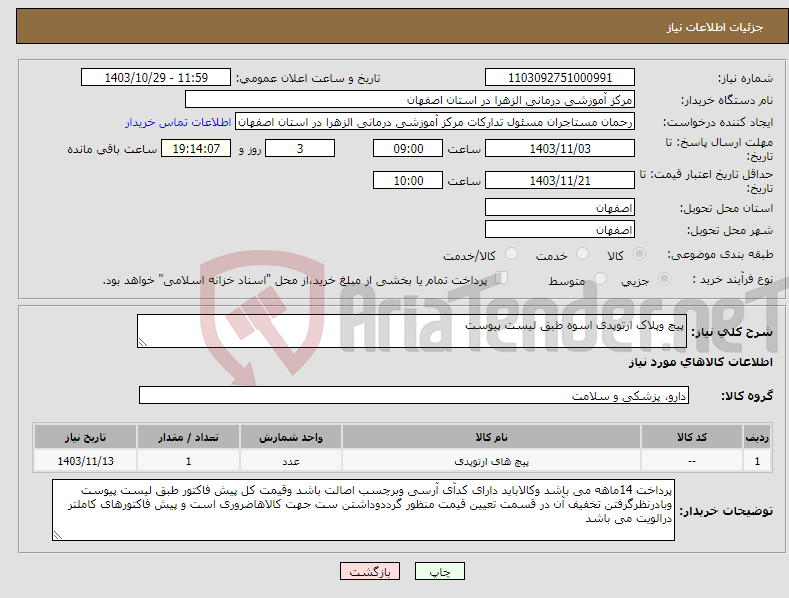Click the remaining days field showing 3
This screenshot has width=789, height=598.
click(x=300, y=148)
